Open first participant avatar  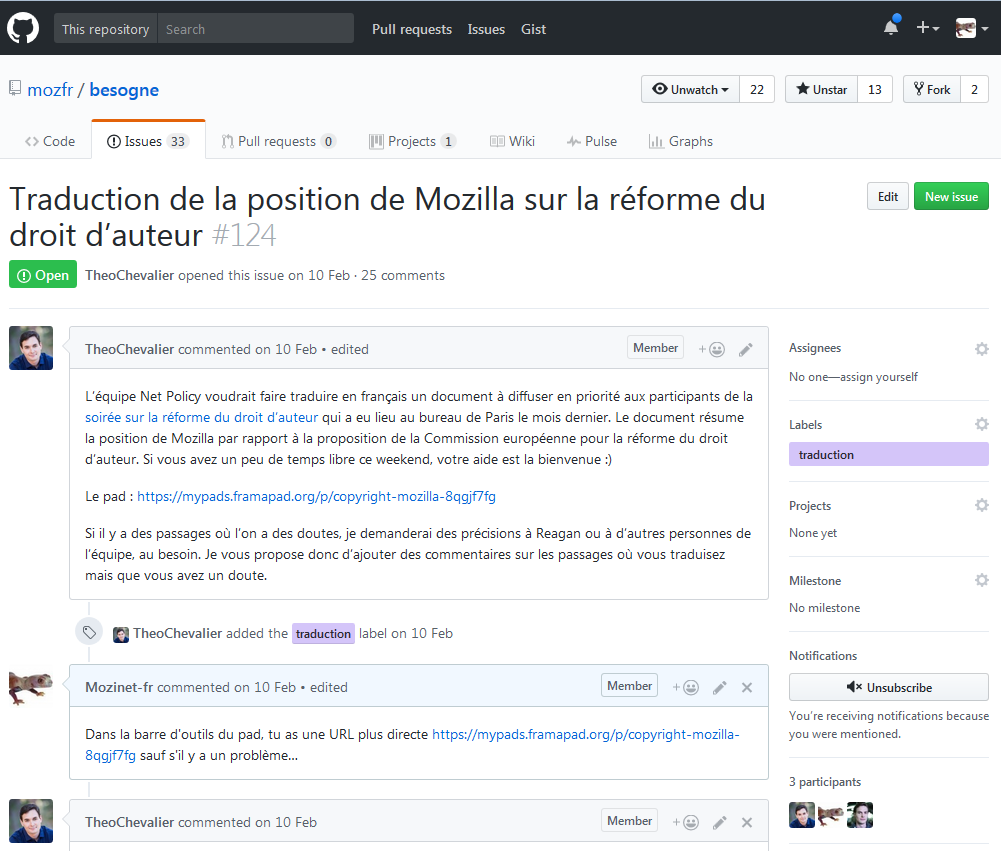(802, 815)
